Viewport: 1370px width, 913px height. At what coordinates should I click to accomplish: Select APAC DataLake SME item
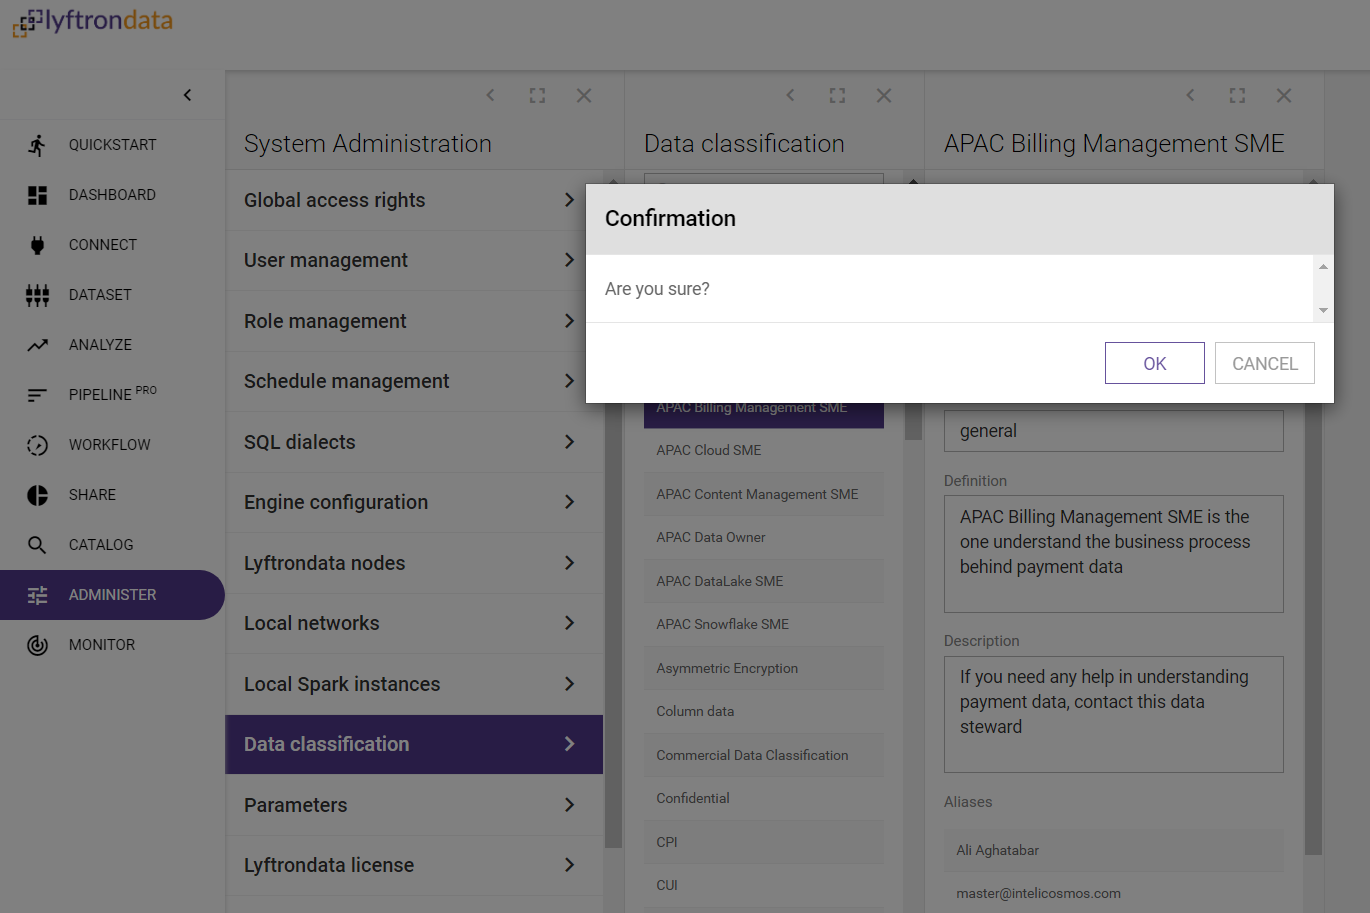coord(764,581)
